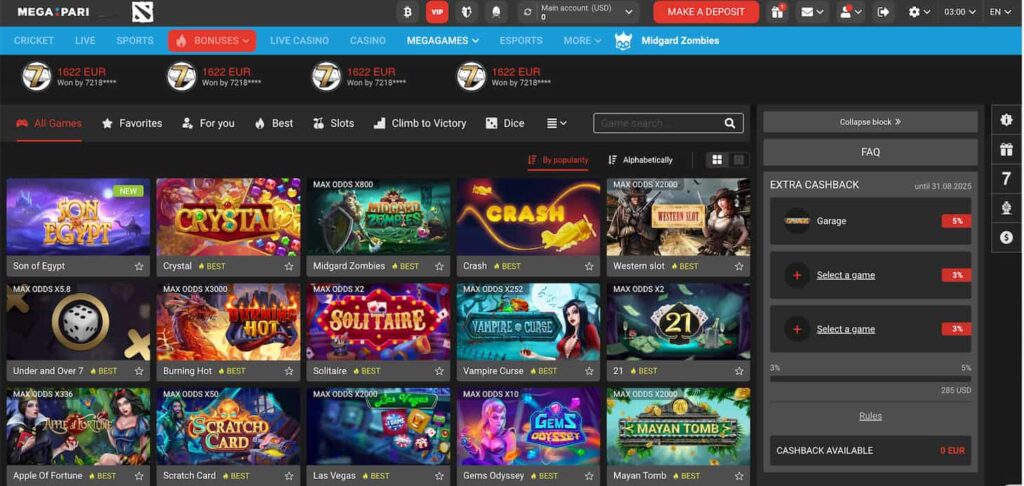
Task: Switch to the Favorites tab
Action: click(132, 123)
